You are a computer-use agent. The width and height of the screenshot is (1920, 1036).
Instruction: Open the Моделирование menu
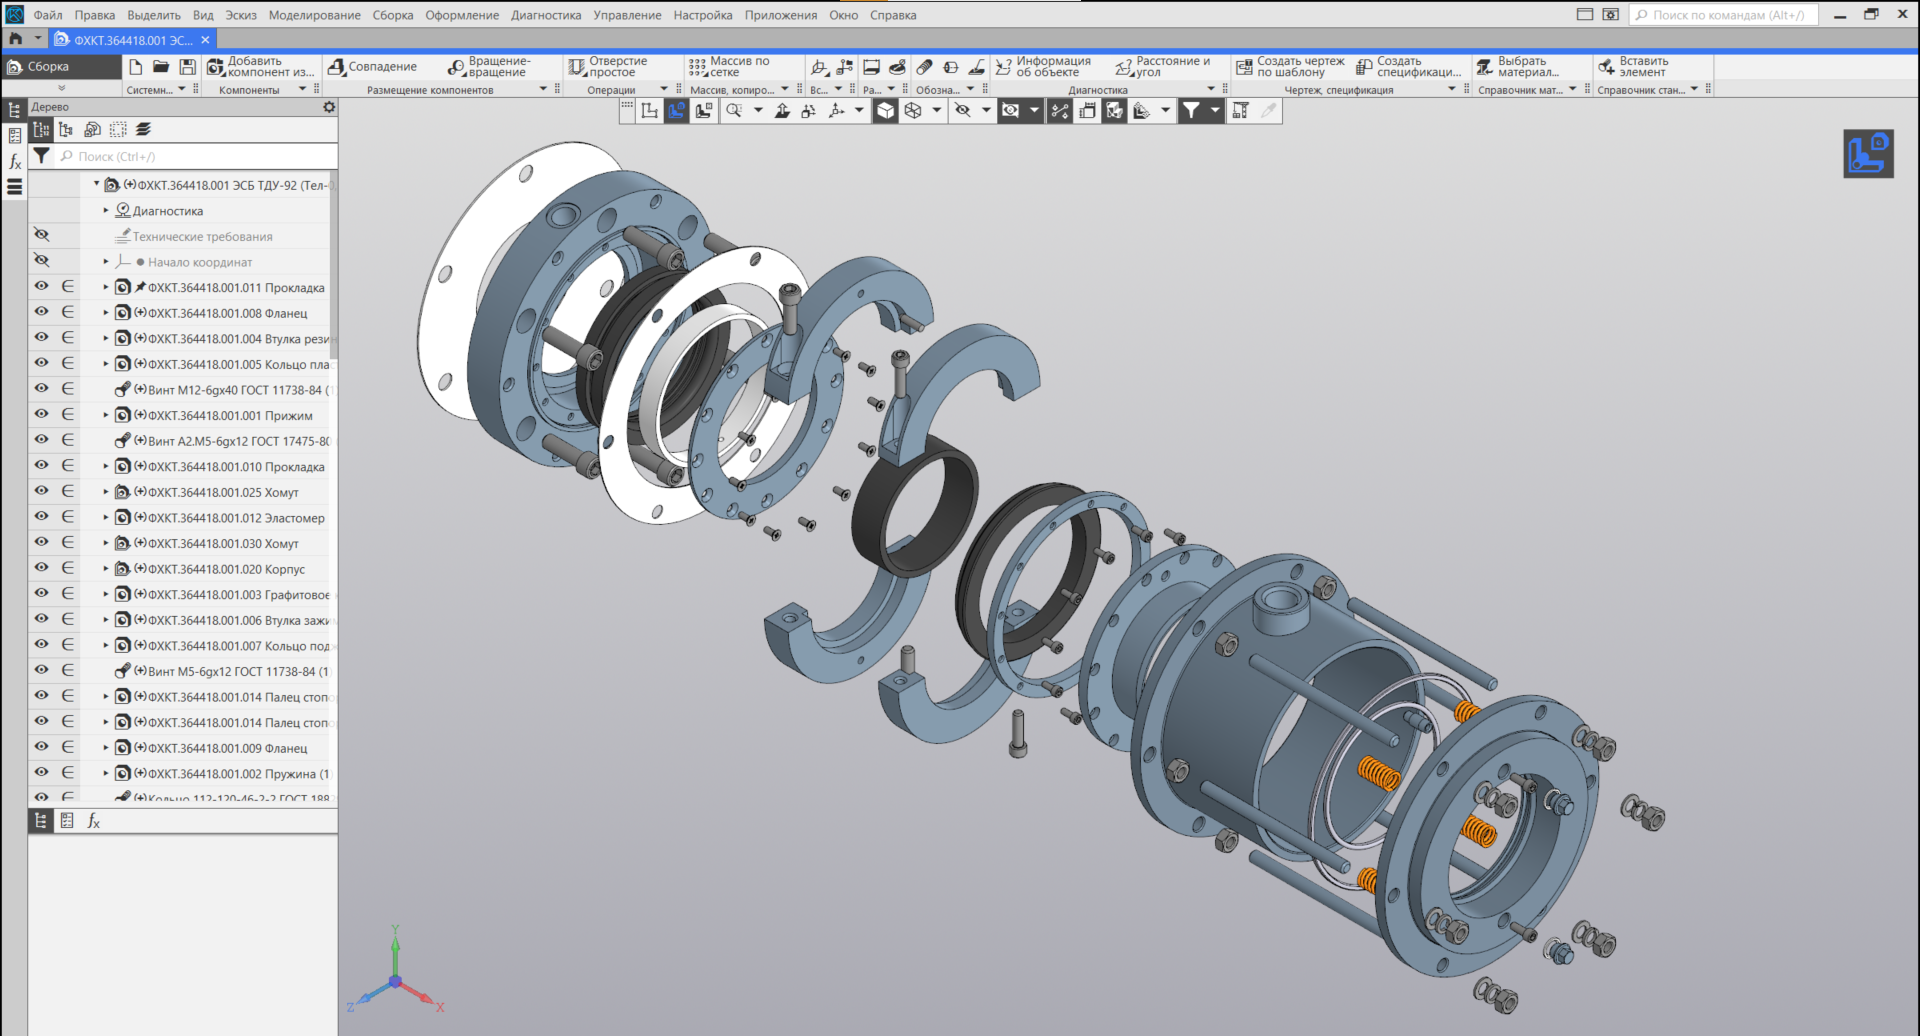point(314,15)
